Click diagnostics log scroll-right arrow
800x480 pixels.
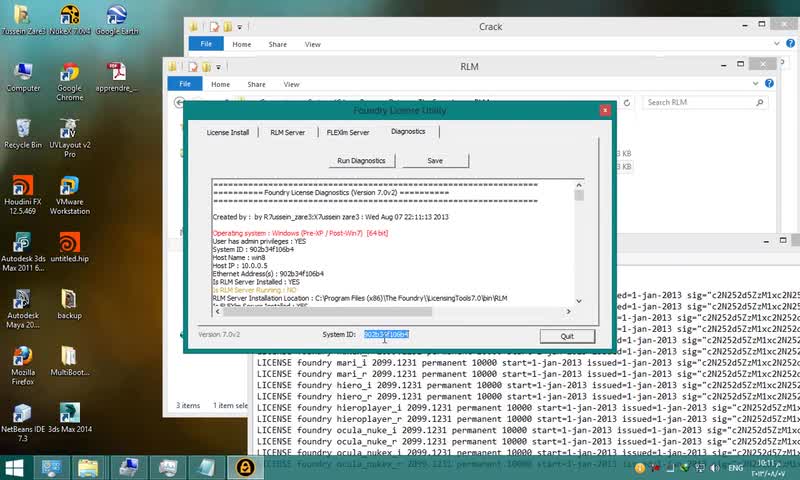tap(568, 311)
